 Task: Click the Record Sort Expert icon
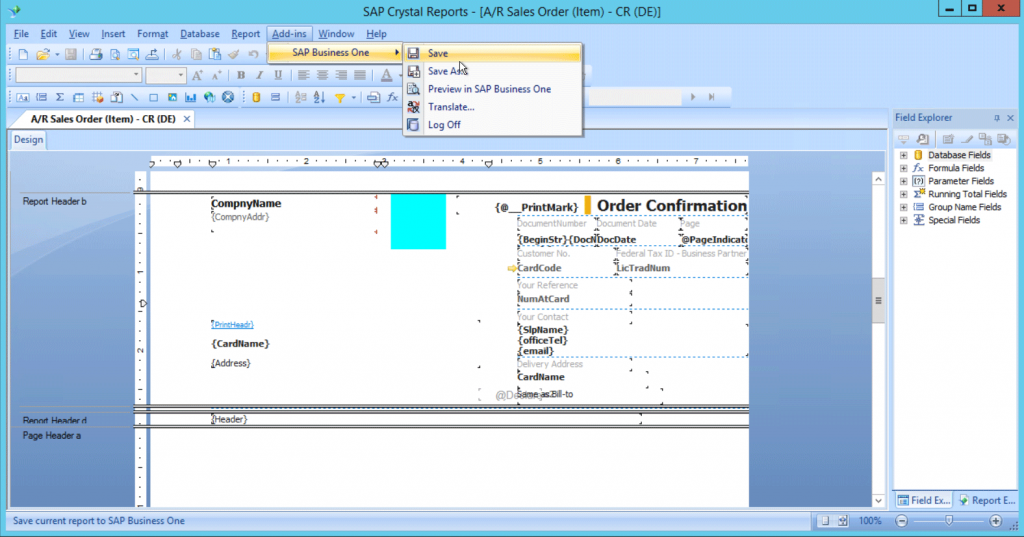pyautogui.click(x=319, y=97)
